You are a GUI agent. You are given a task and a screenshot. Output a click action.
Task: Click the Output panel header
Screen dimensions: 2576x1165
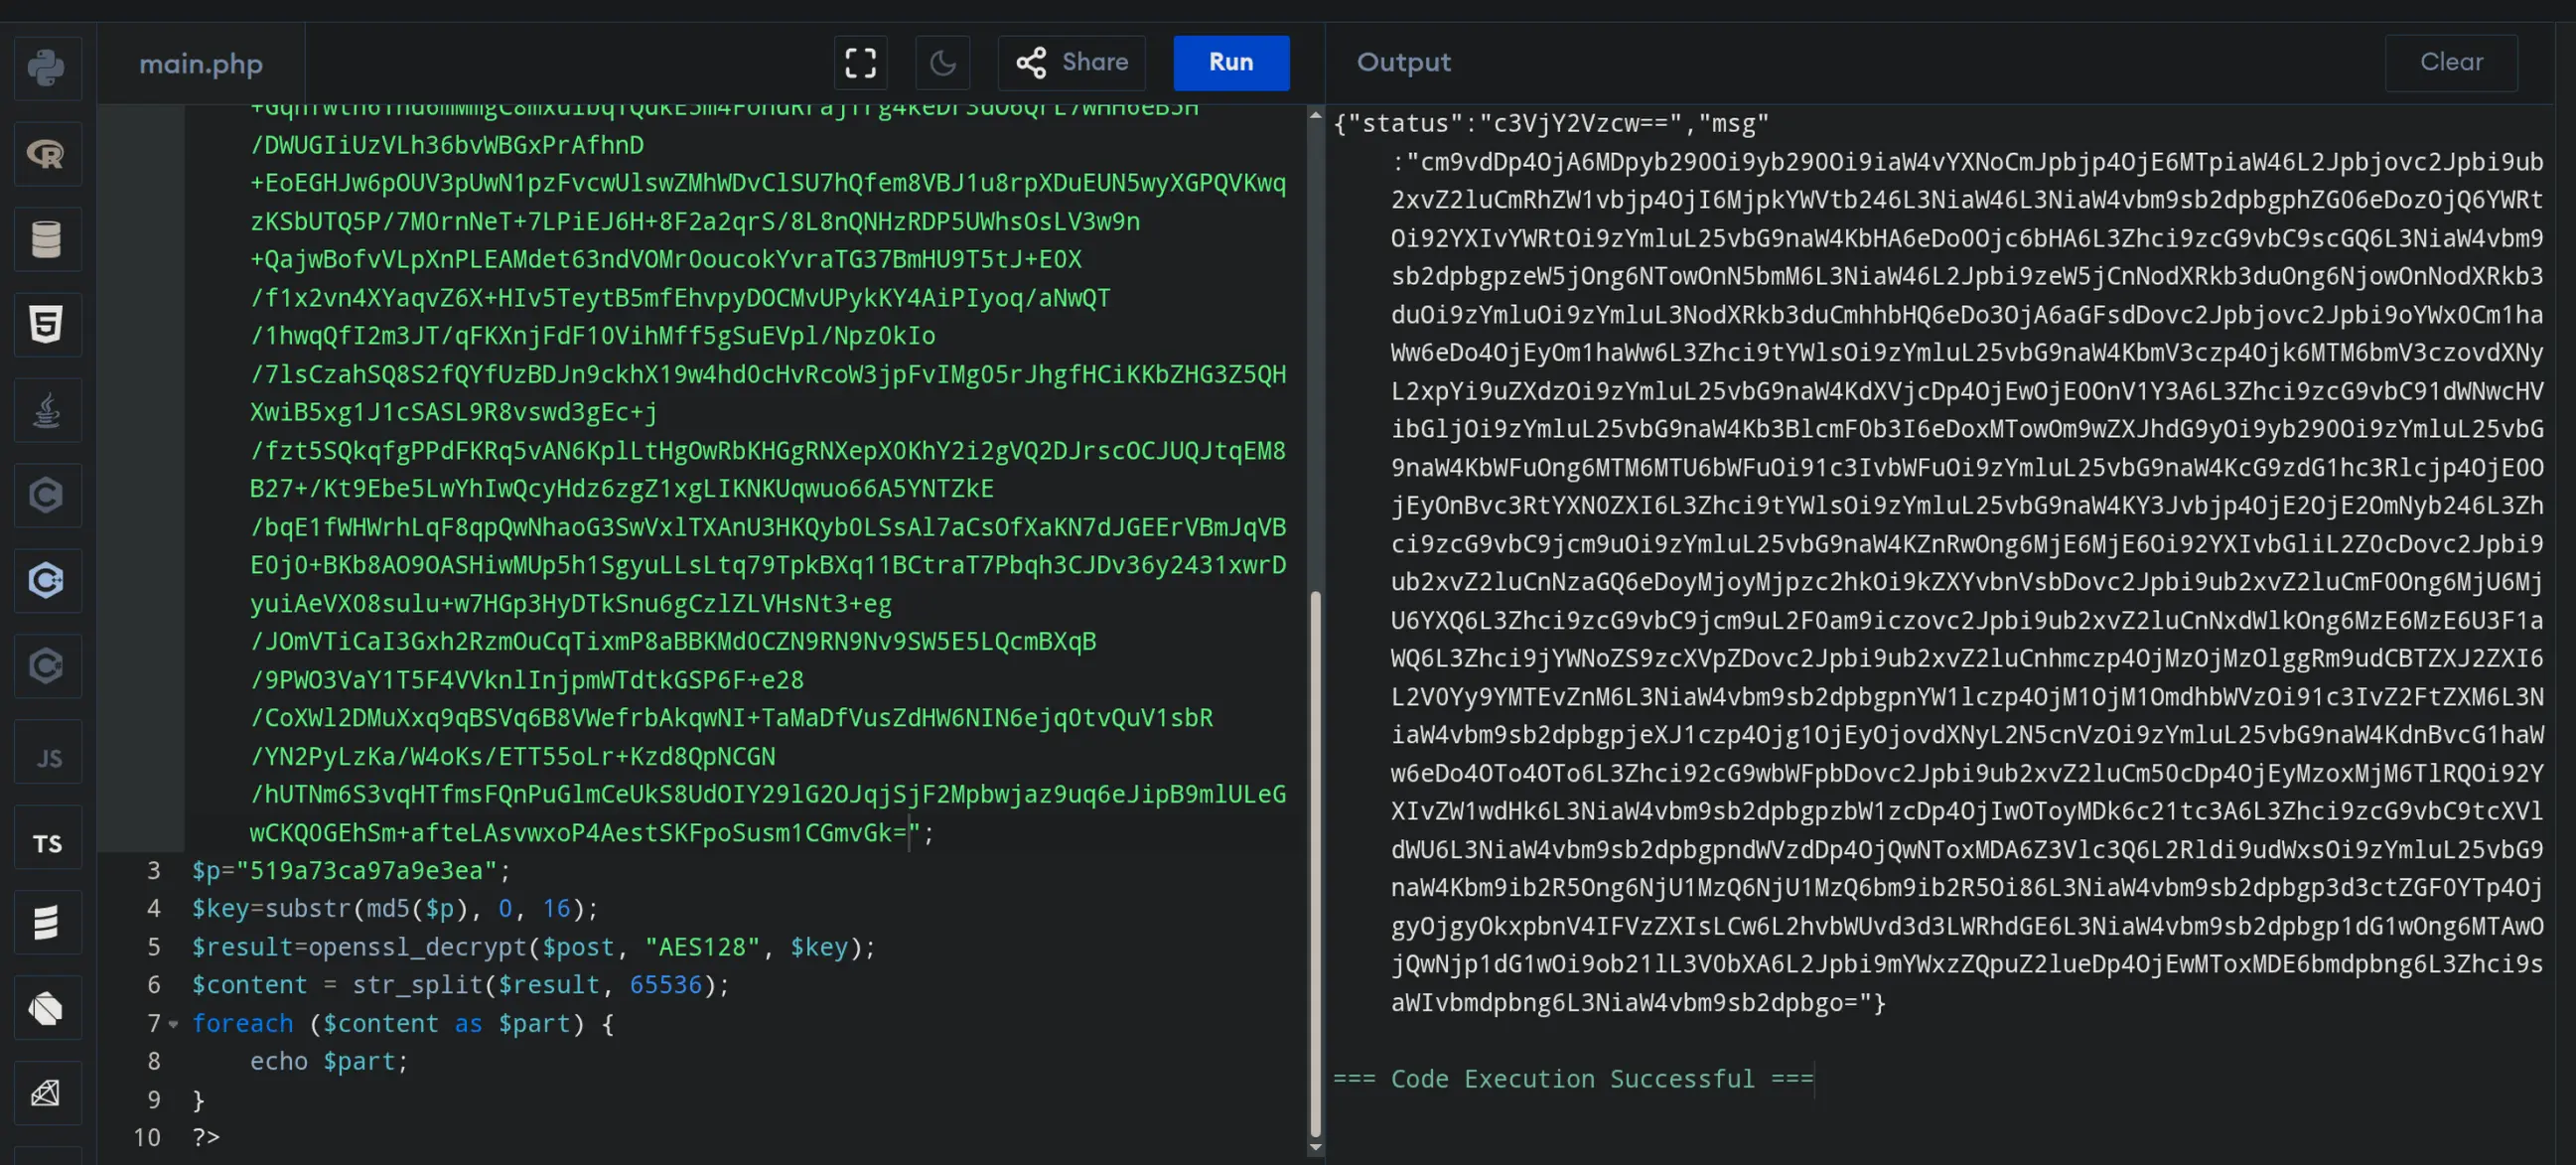coord(1403,62)
